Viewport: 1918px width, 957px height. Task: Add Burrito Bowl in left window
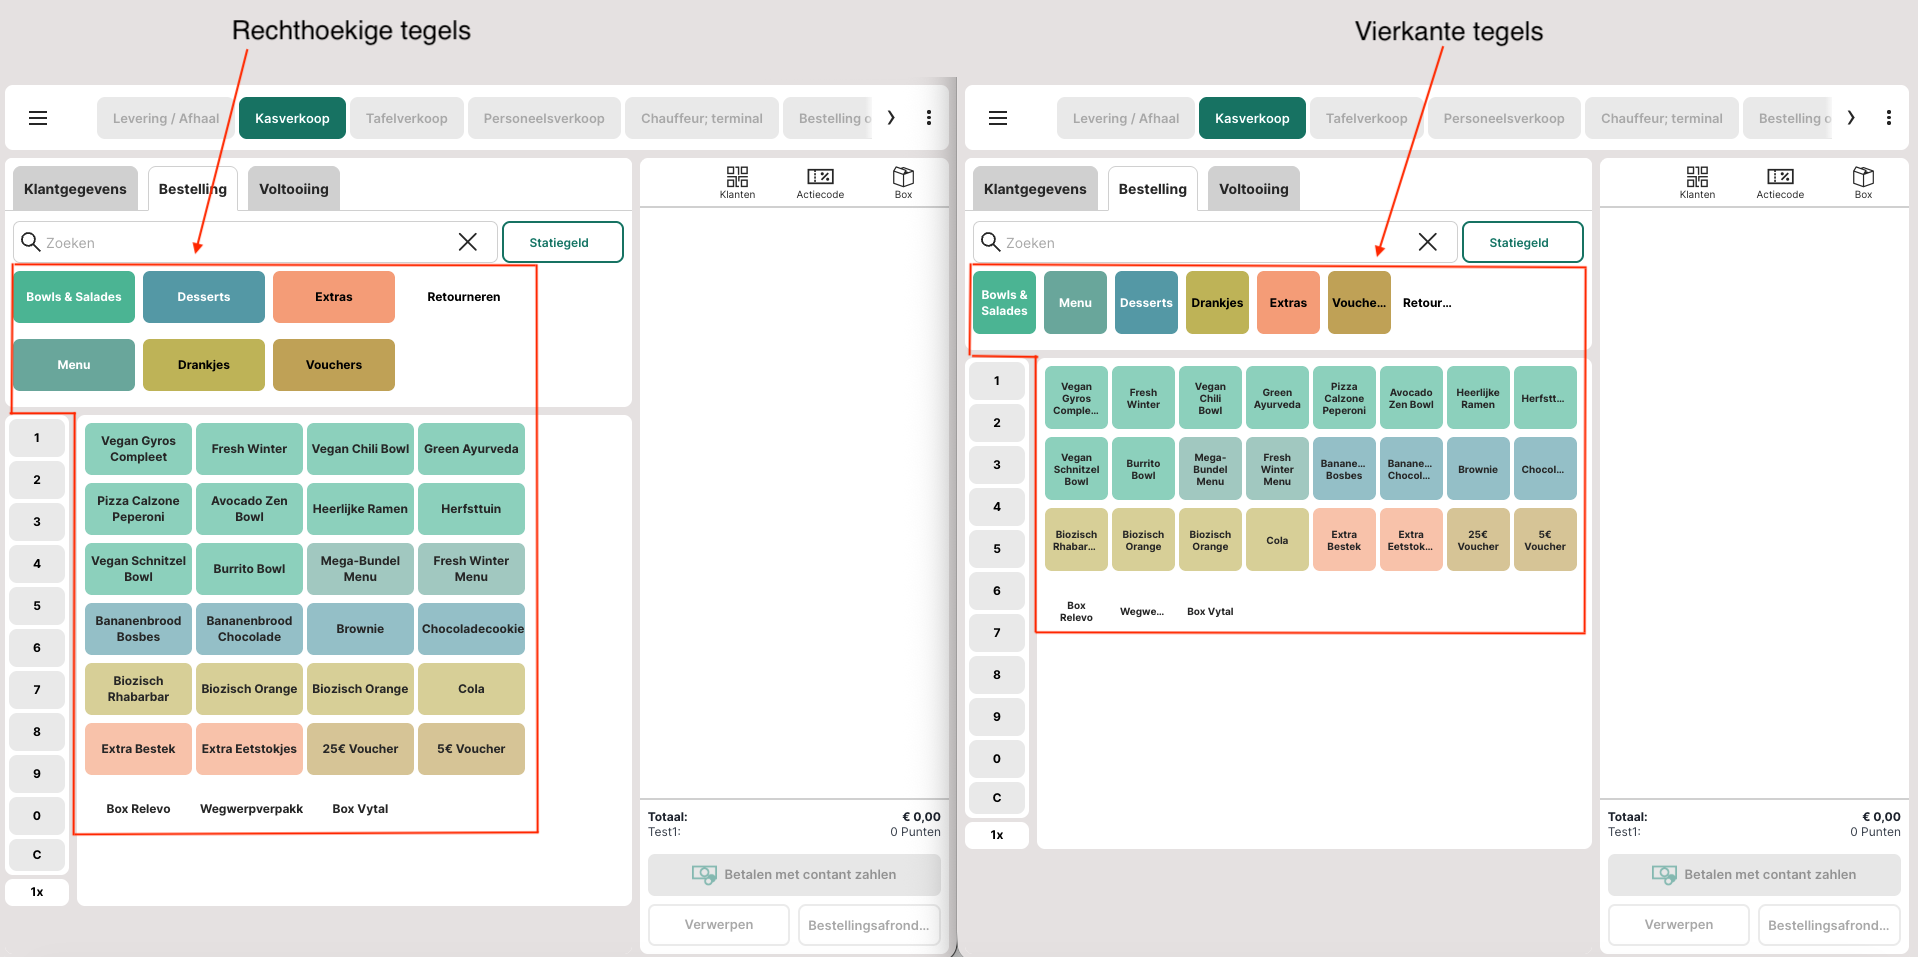point(249,569)
